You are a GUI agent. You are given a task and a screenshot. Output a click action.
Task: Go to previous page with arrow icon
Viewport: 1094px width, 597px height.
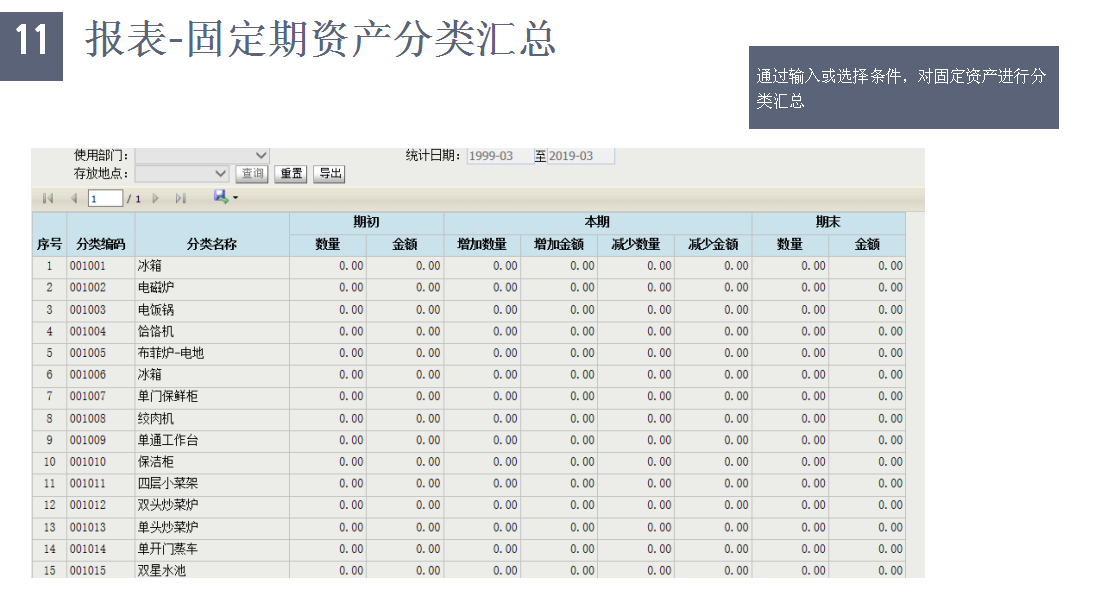click(74, 198)
